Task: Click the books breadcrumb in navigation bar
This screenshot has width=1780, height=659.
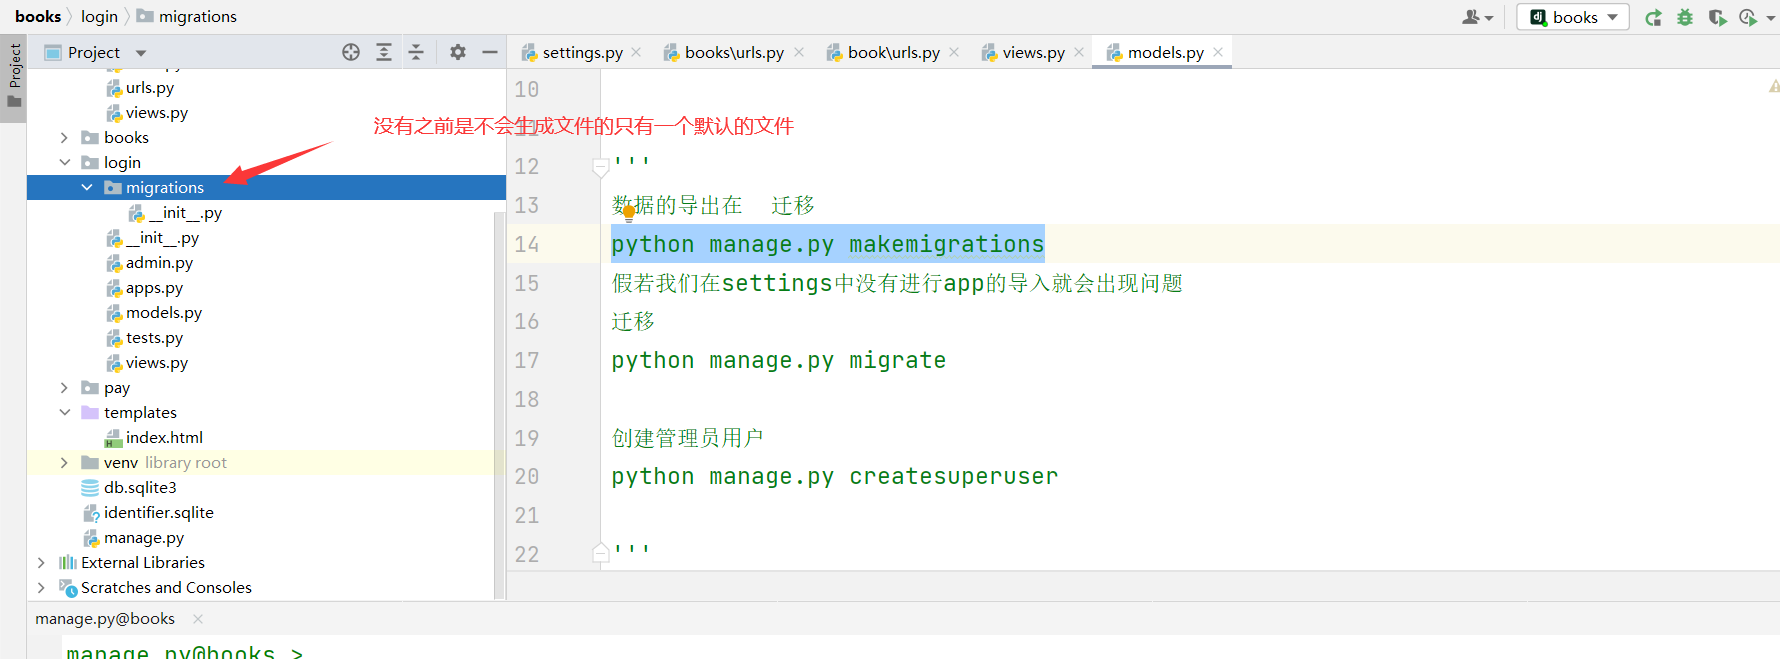Action: point(38,17)
